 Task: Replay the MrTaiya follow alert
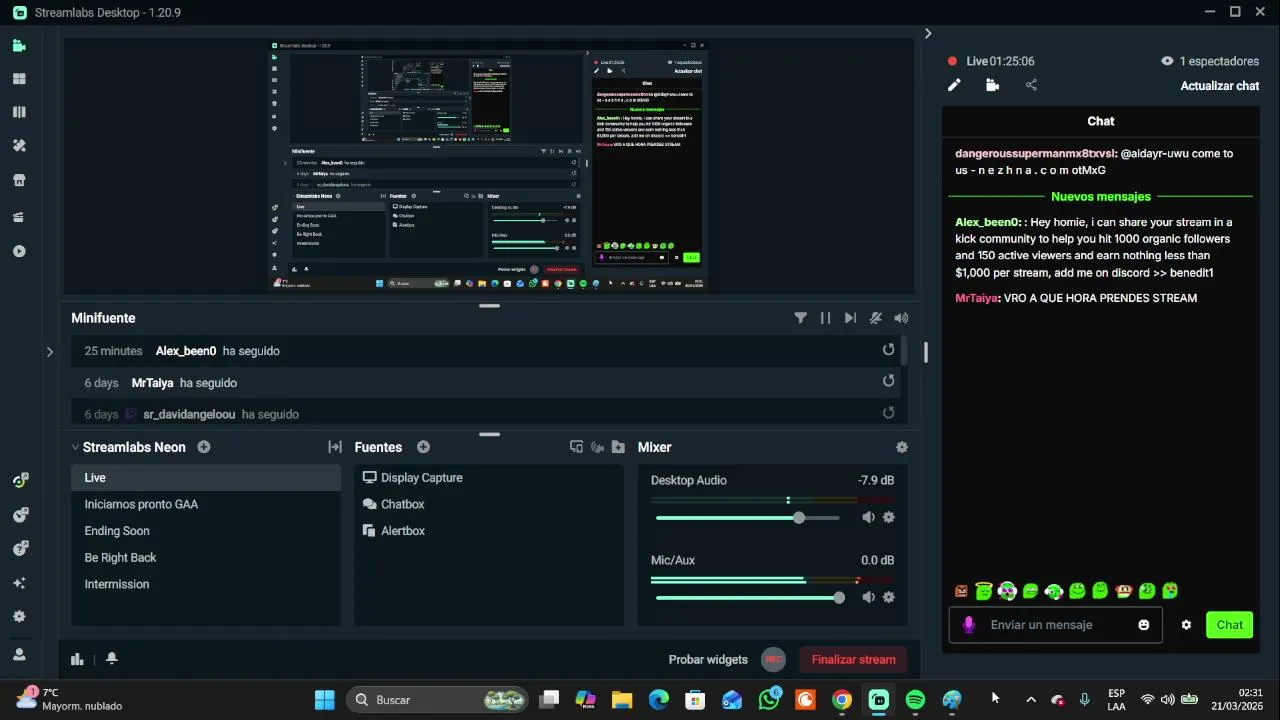(x=888, y=381)
